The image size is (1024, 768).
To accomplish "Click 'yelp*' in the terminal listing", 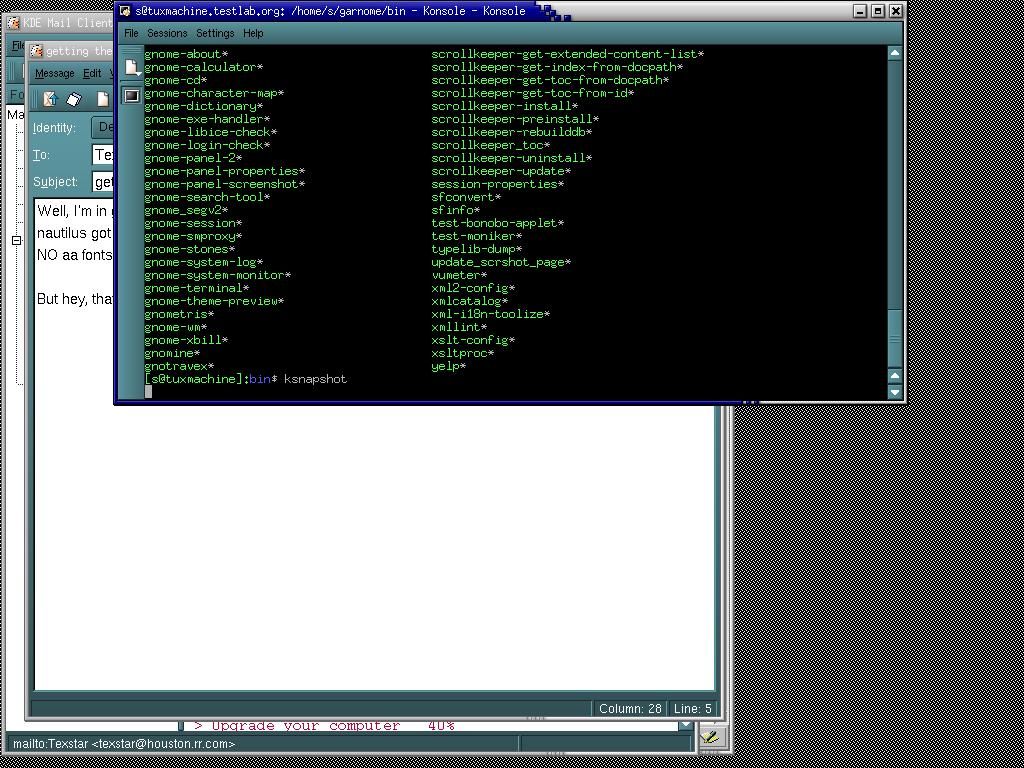I will (449, 366).
